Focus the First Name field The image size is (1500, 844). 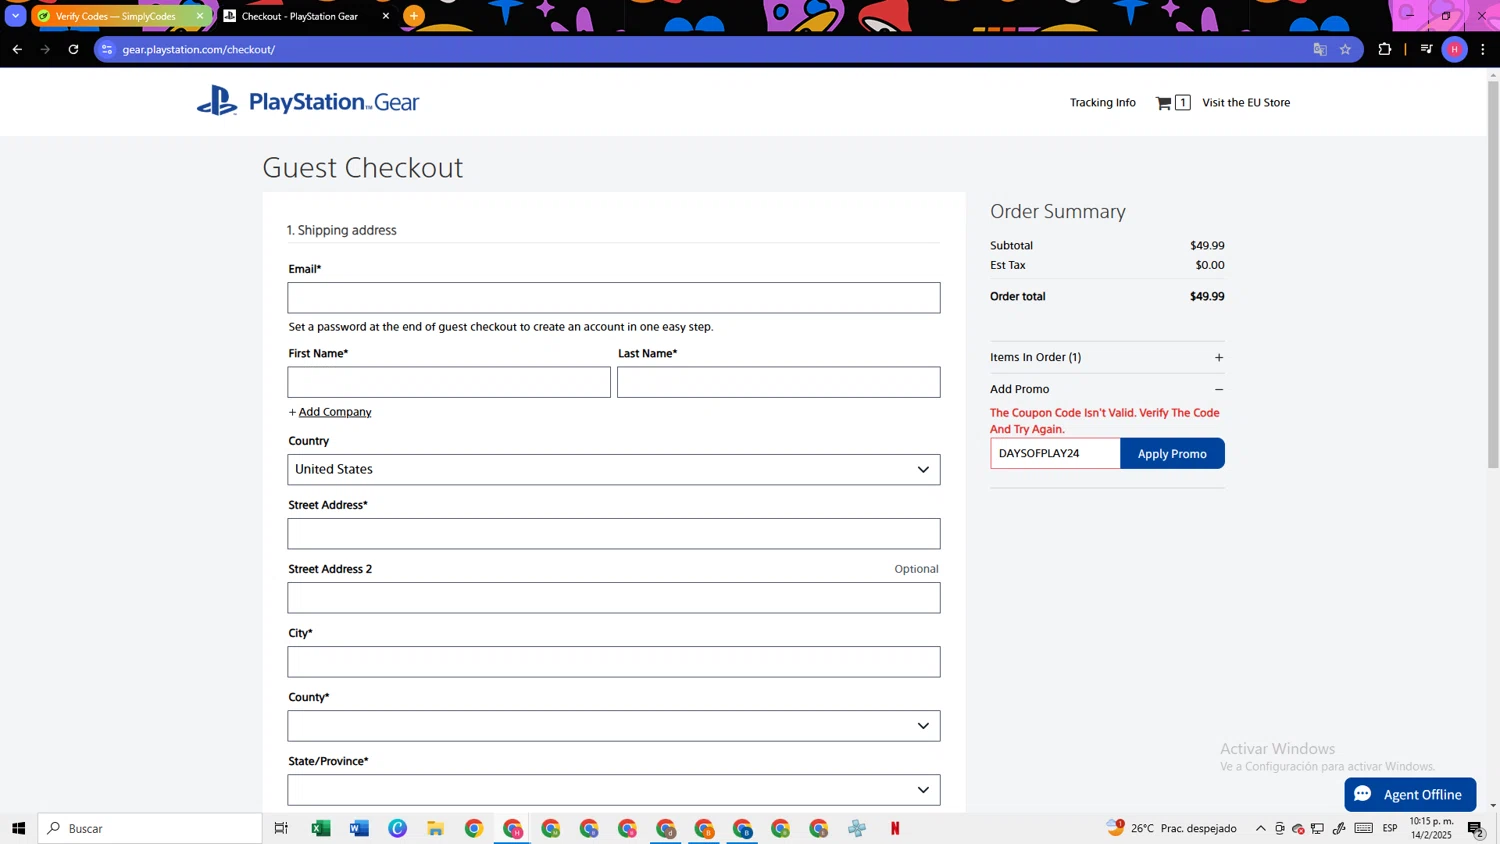tap(449, 382)
